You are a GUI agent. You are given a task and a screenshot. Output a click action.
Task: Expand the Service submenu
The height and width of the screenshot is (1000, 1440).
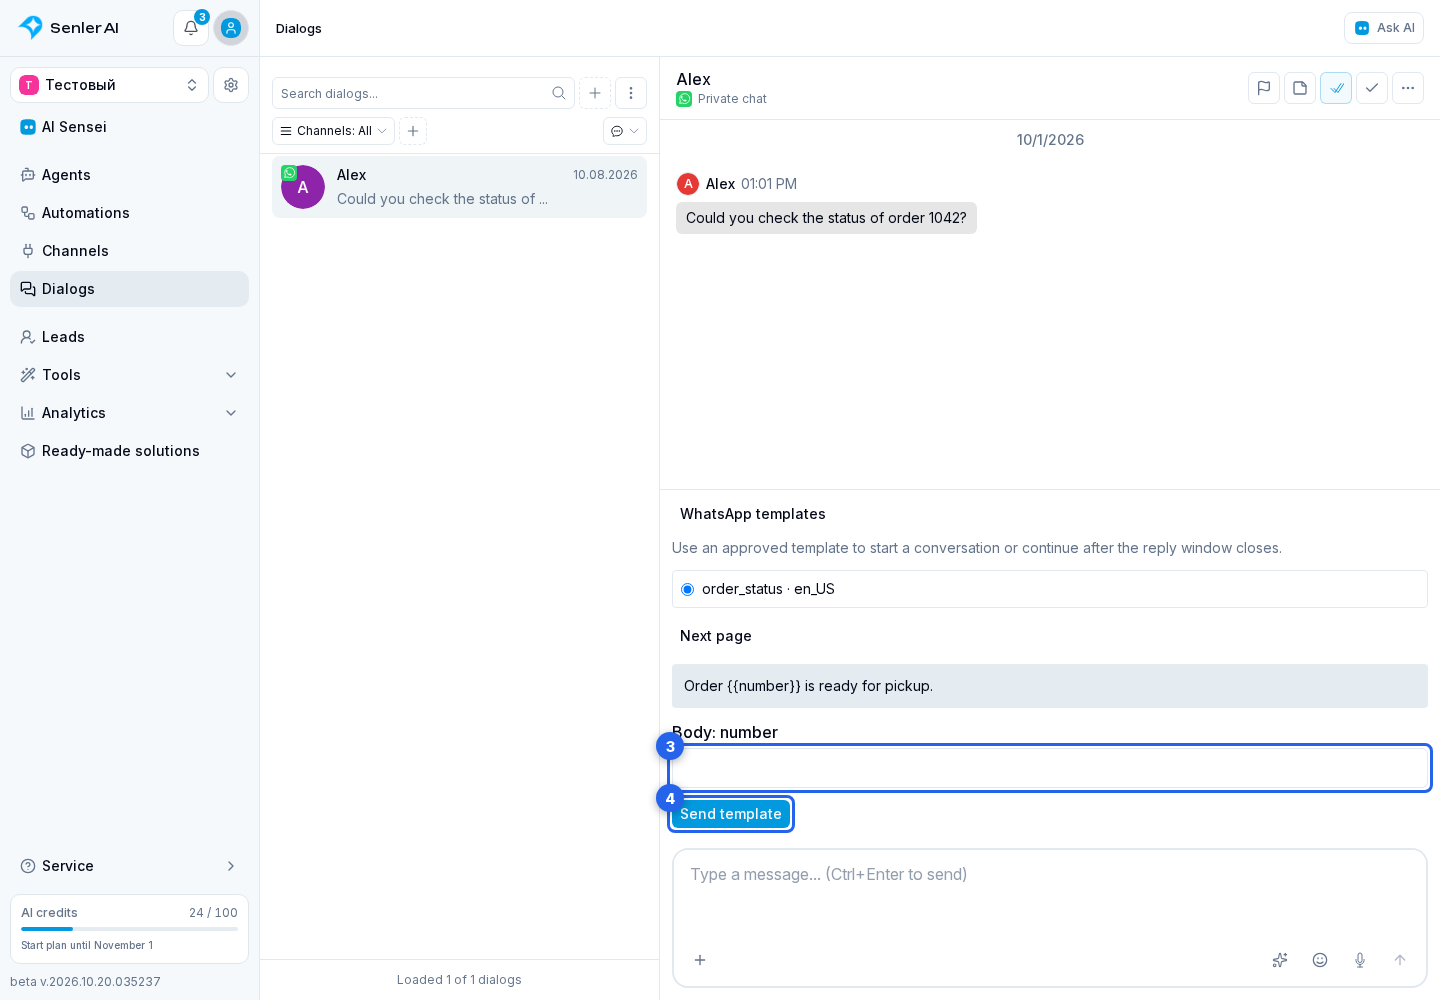129,866
